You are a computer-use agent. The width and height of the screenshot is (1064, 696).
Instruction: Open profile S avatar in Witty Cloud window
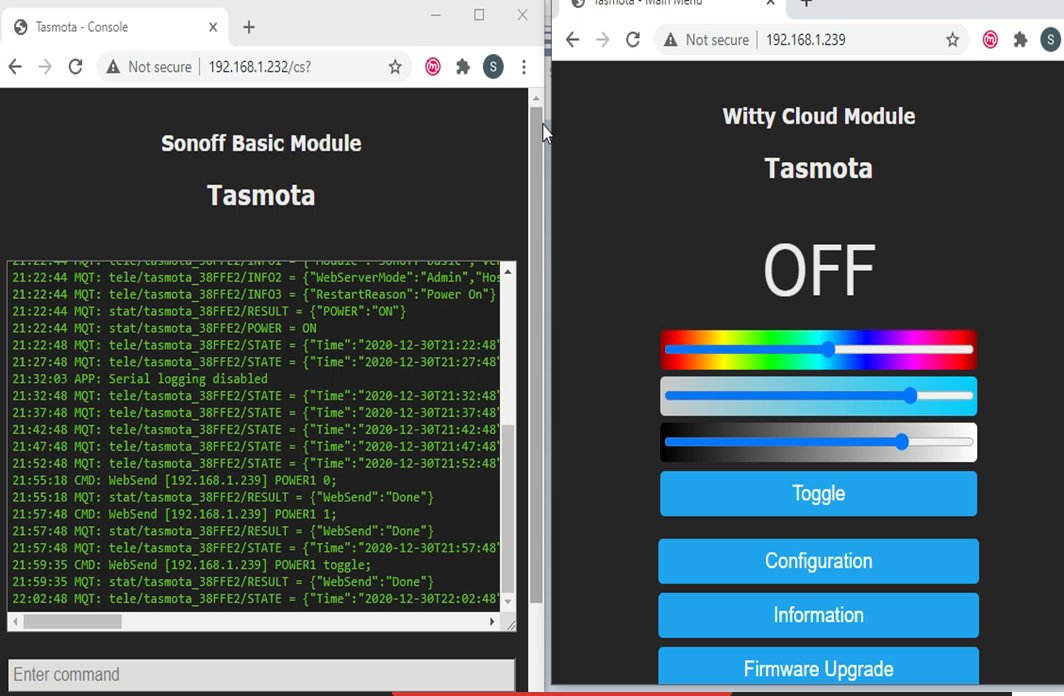pos(1050,39)
